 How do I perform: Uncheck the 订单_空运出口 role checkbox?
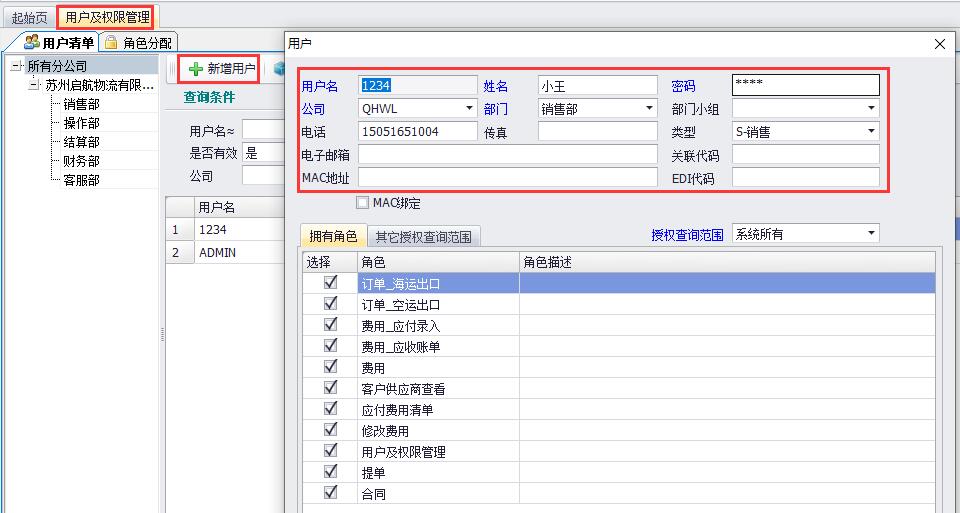click(331, 303)
